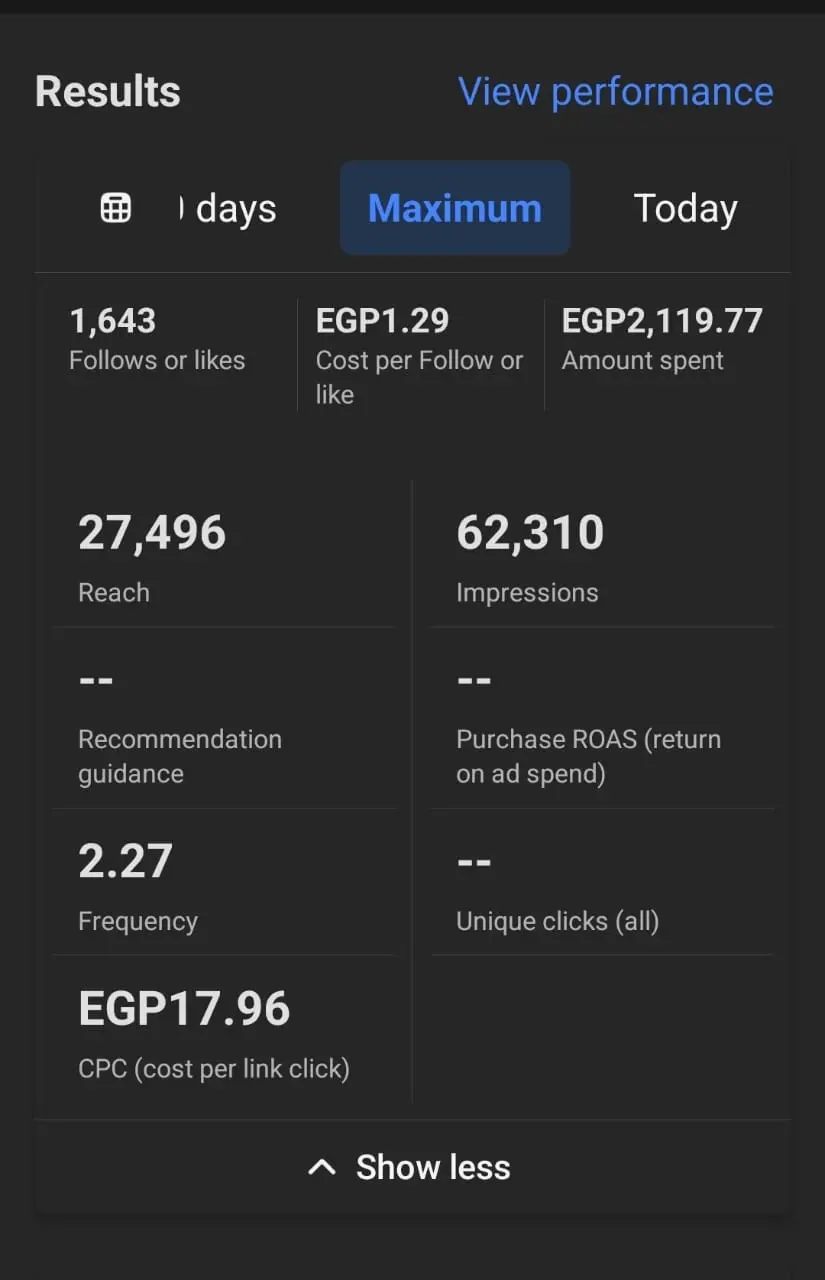Viewport: 825px width, 1280px height.
Task: Click the Results section heading
Action: [x=108, y=92]
